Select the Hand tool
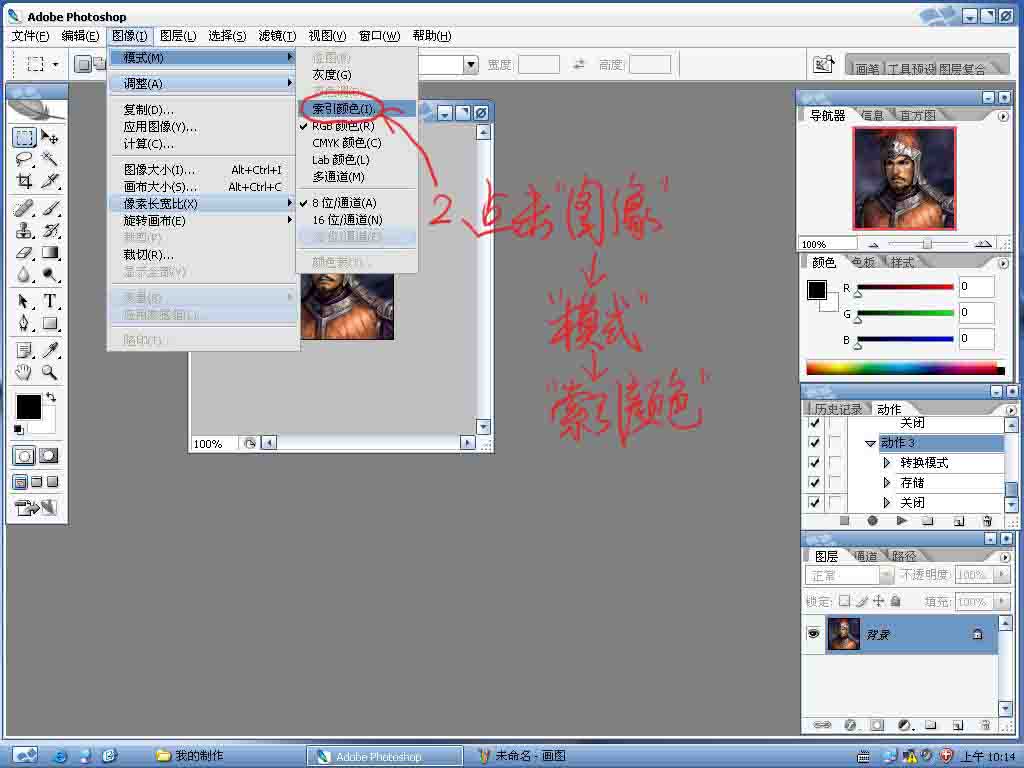Image resolution: width=1024 pixels, height=768 pixels. coord(24,373)
